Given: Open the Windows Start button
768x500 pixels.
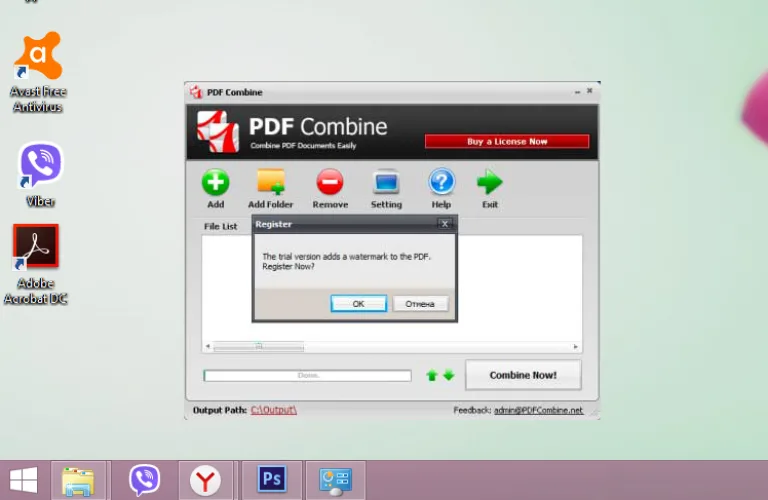Looking at the screenshot, I should pyautogui.click(x=24, y=480).
